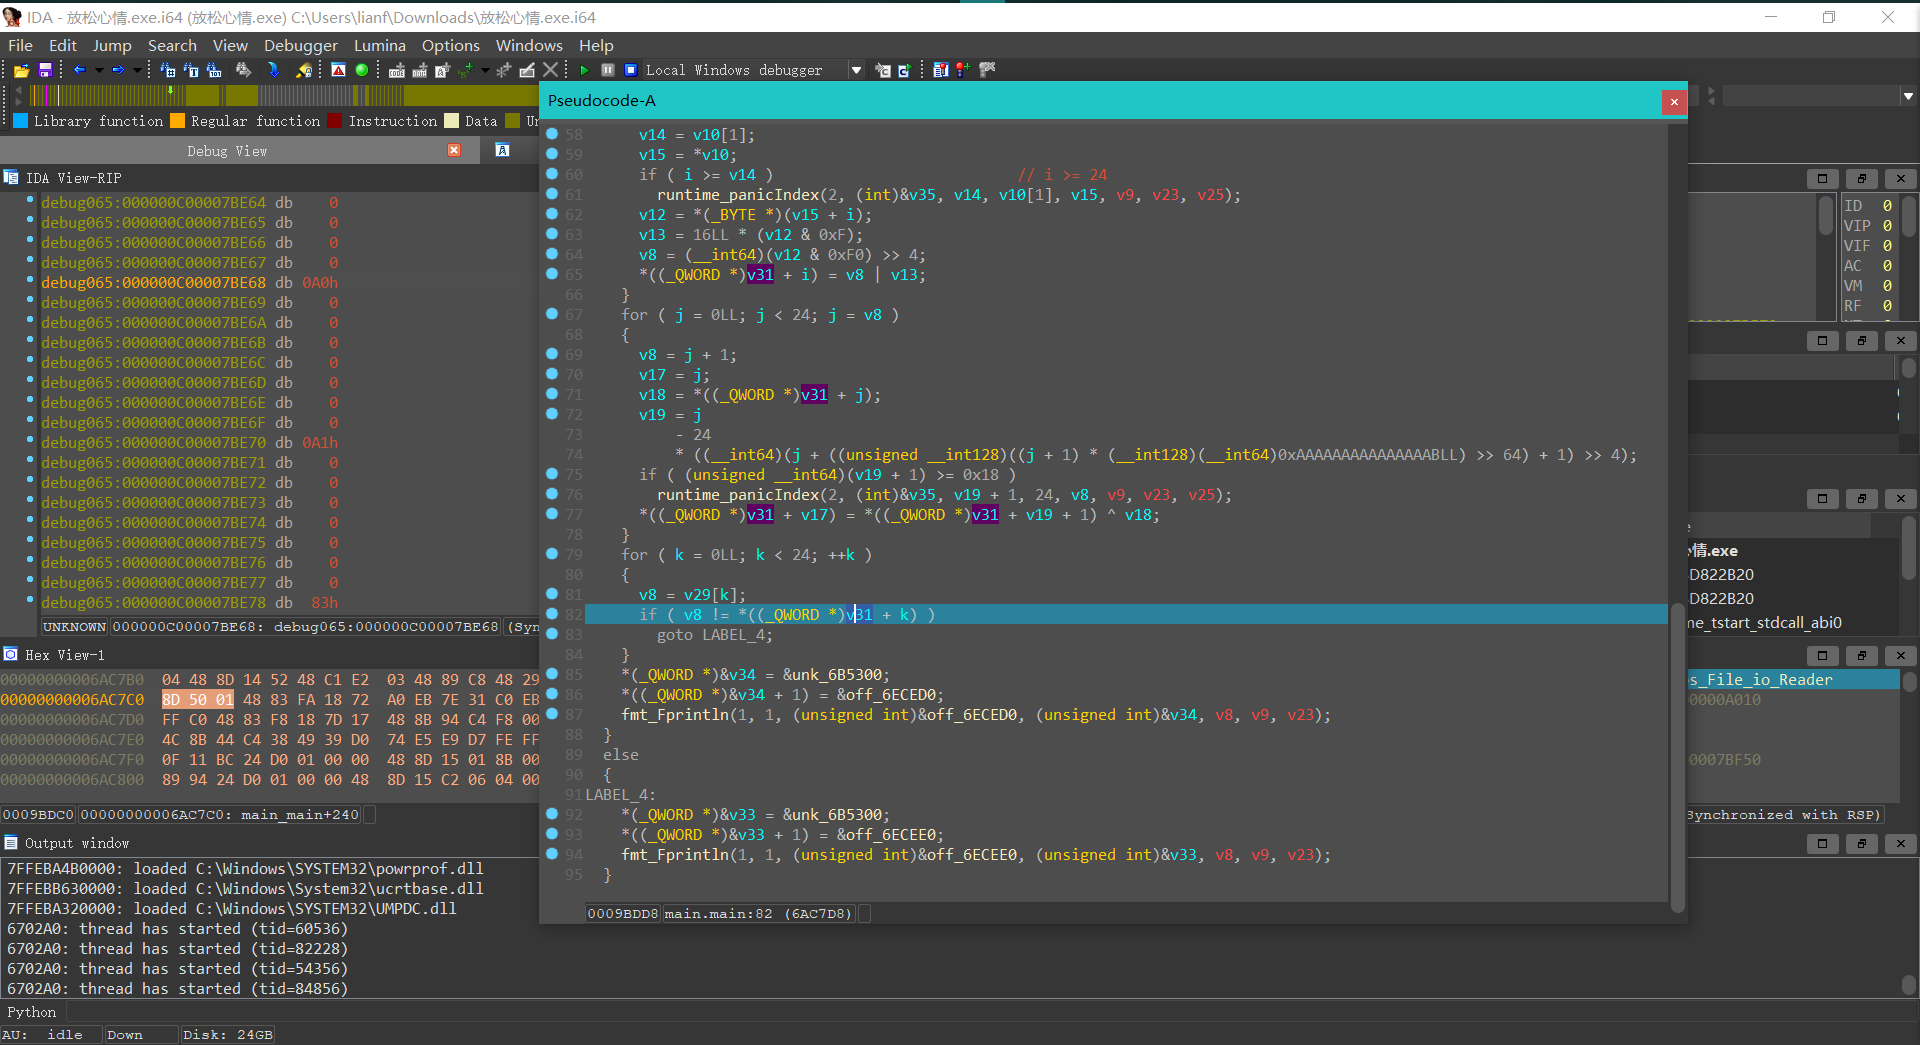Click the last icon on the debugger toolbar

tap(987, 70)
